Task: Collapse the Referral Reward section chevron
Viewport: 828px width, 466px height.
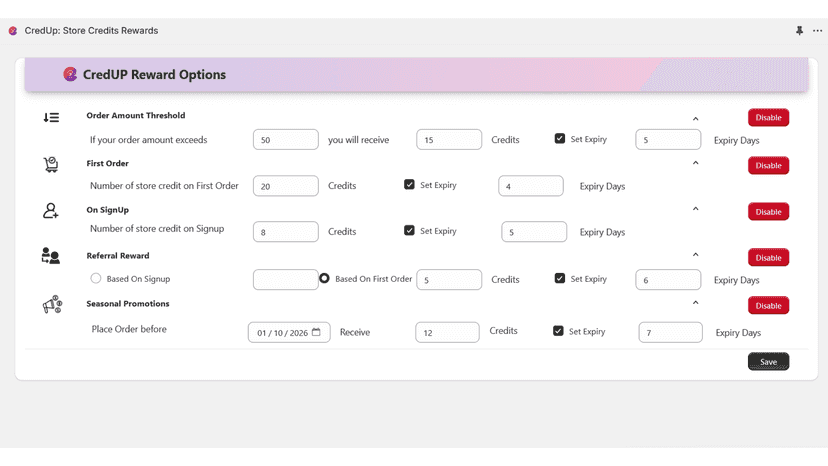Action: pos(695,255)
